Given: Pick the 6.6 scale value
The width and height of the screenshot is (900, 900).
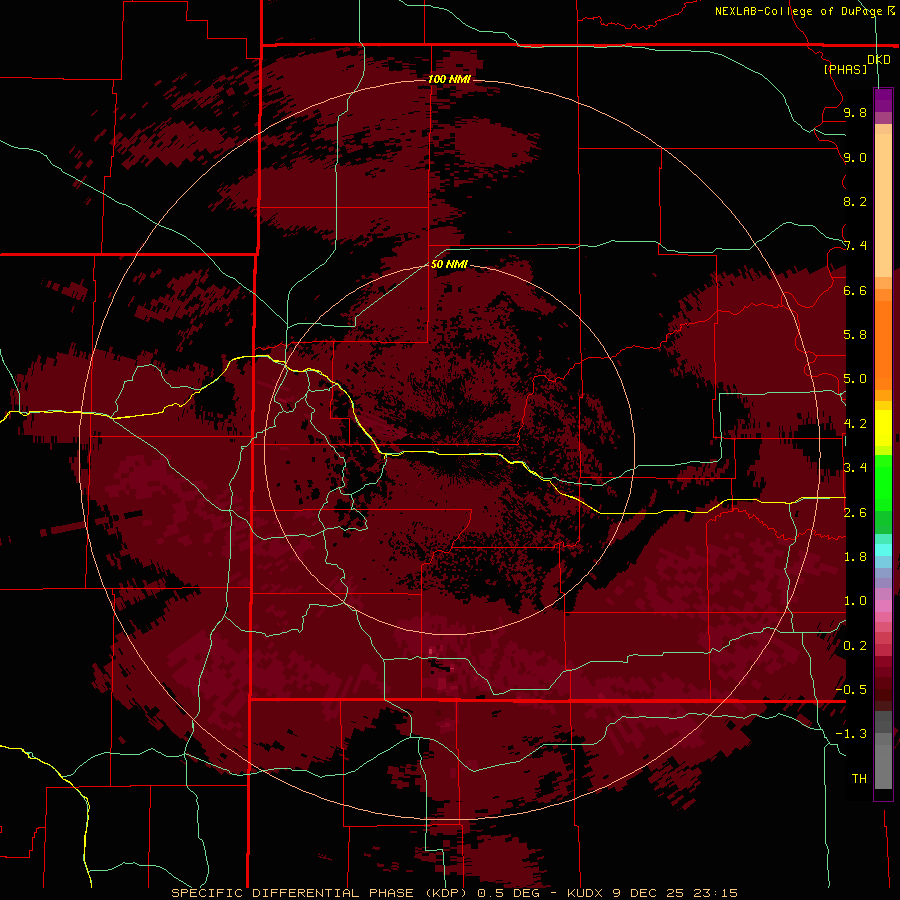Looking at the screenshot, I should coord(855,290).
